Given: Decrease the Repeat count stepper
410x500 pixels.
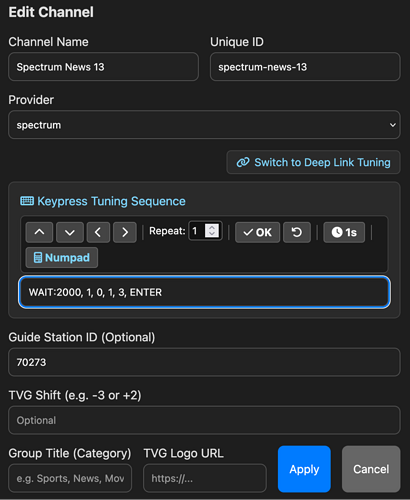Looking at the screenshot, I should click(212, 234).
